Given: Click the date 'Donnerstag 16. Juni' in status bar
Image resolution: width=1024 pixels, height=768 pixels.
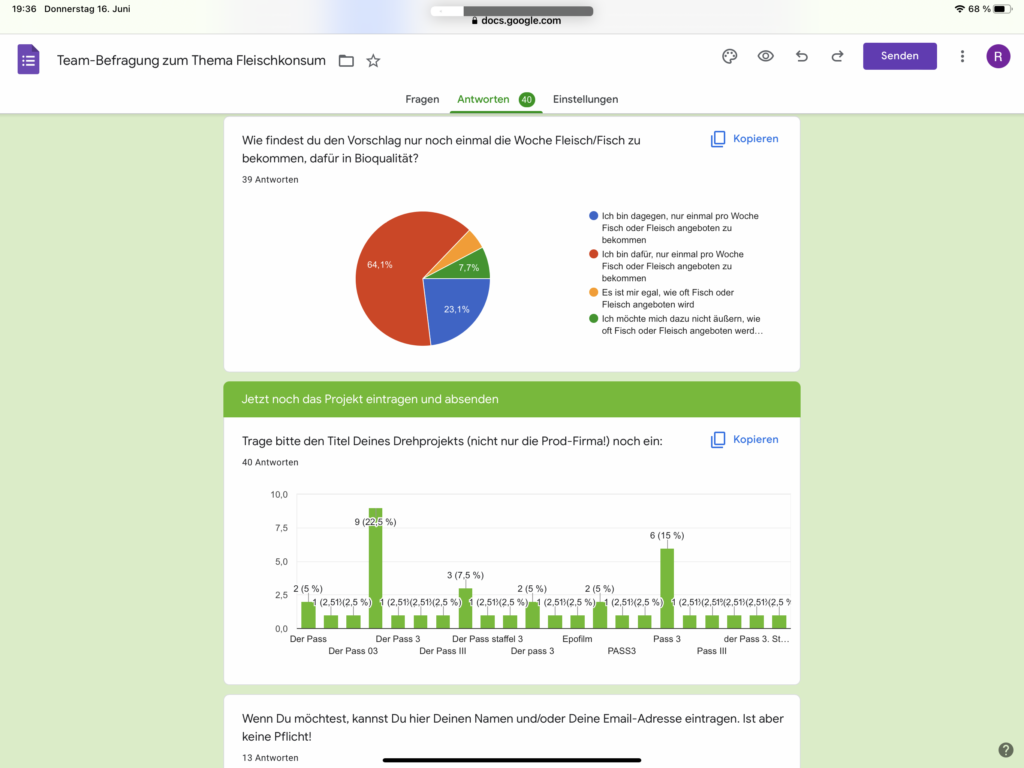Looking at the screenshot, I should coord(87,9).
